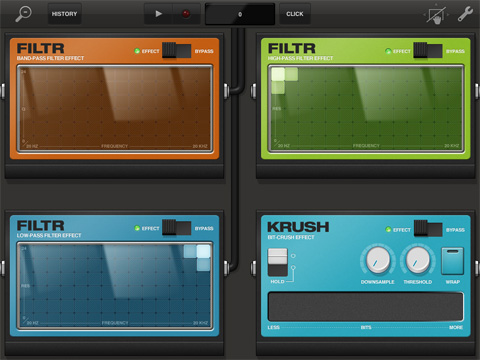The image size is (480, 360).
Task: Click the green EFFECT LED on KRUSH
Action: [388, 229]
